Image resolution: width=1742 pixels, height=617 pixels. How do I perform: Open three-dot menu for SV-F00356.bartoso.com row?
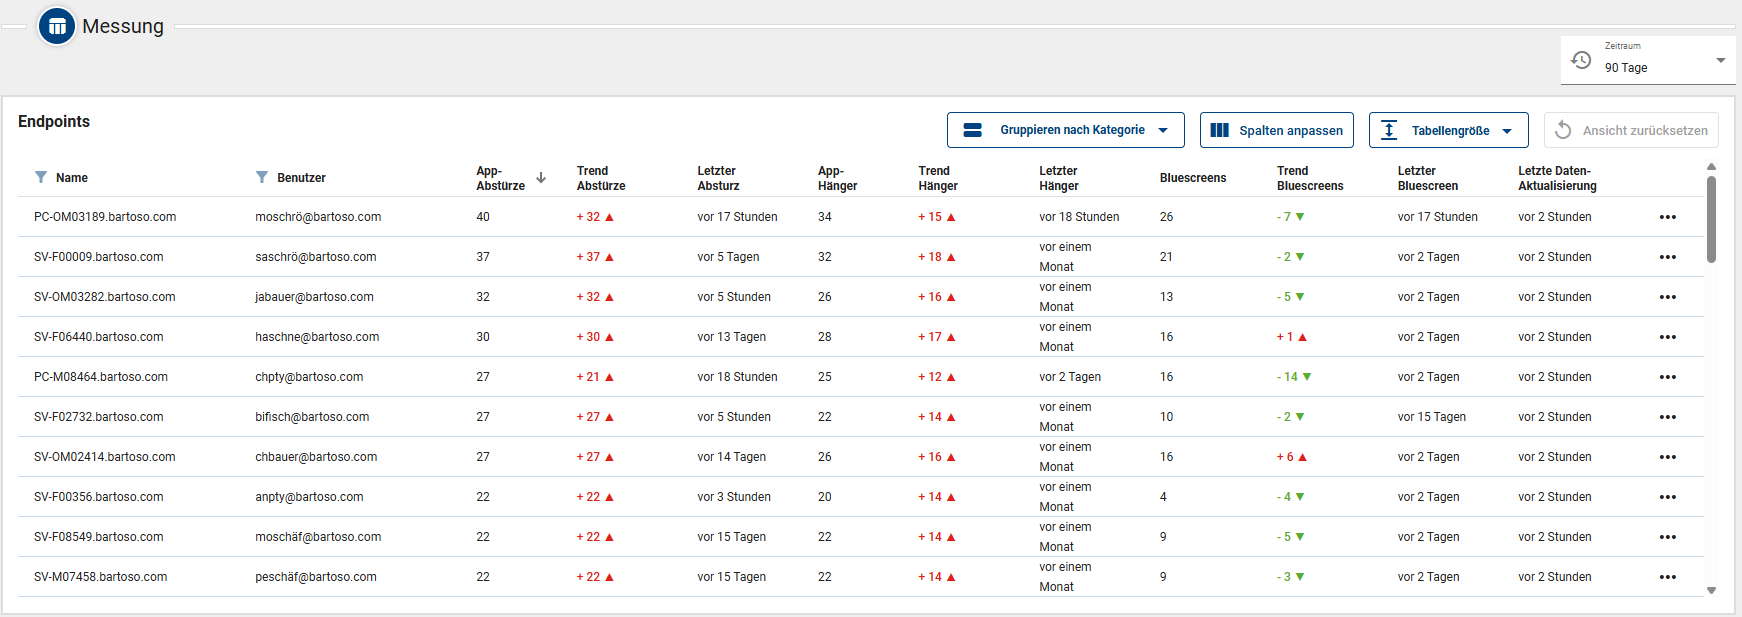[x=1667, y=497]
